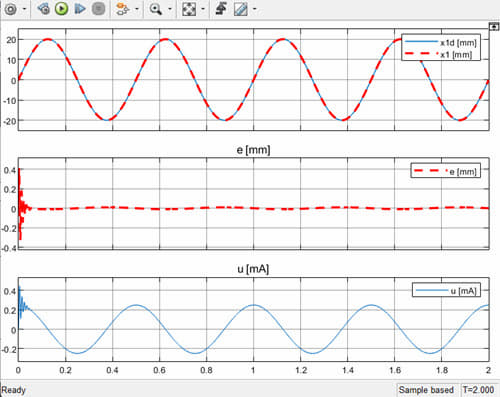
Task: Click the maximize axes button at the top-right of the plot
Action: pos(494,27)
